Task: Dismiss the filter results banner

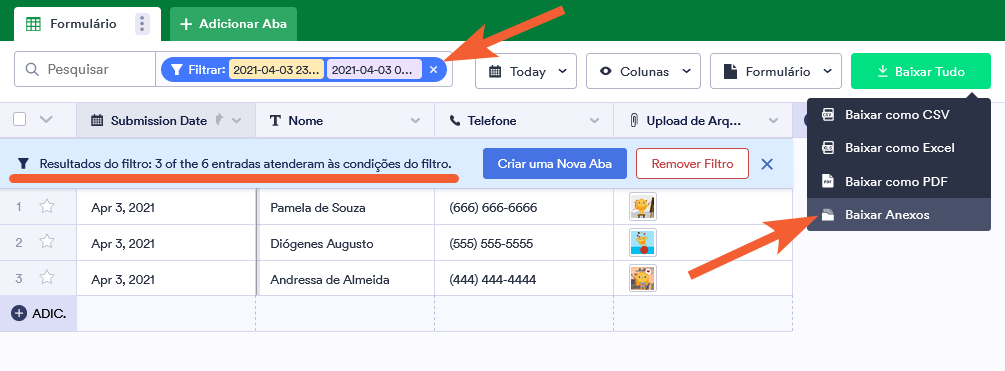Action: [x=767, y=164]
